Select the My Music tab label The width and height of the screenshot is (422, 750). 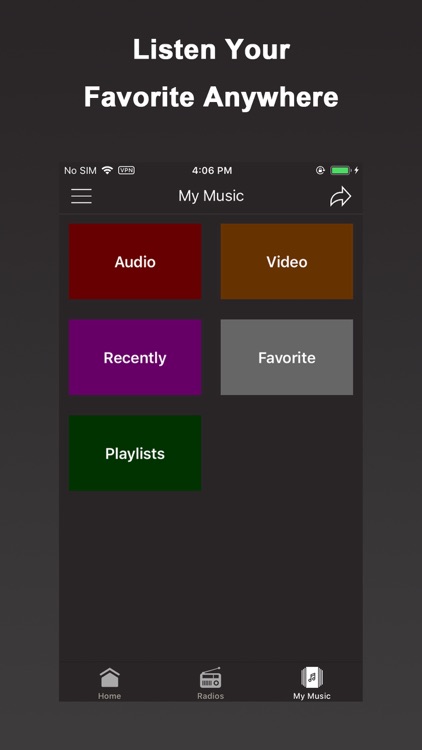click(312, 696)
